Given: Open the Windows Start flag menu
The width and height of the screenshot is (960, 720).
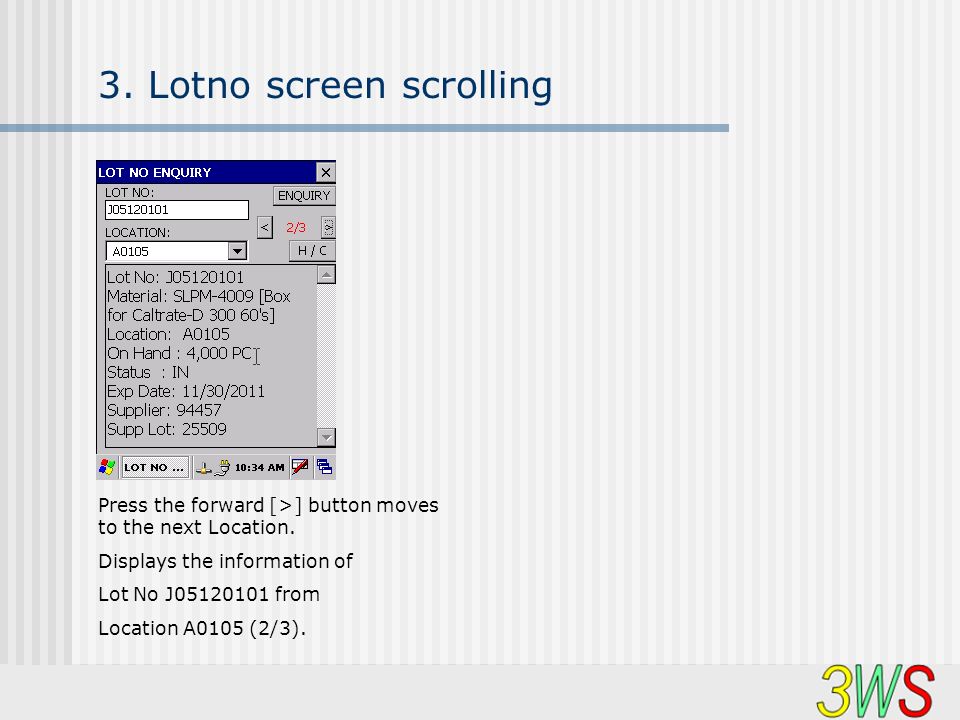Looking at the screenshot, I should pyautogui.click(x=107, y=467).
